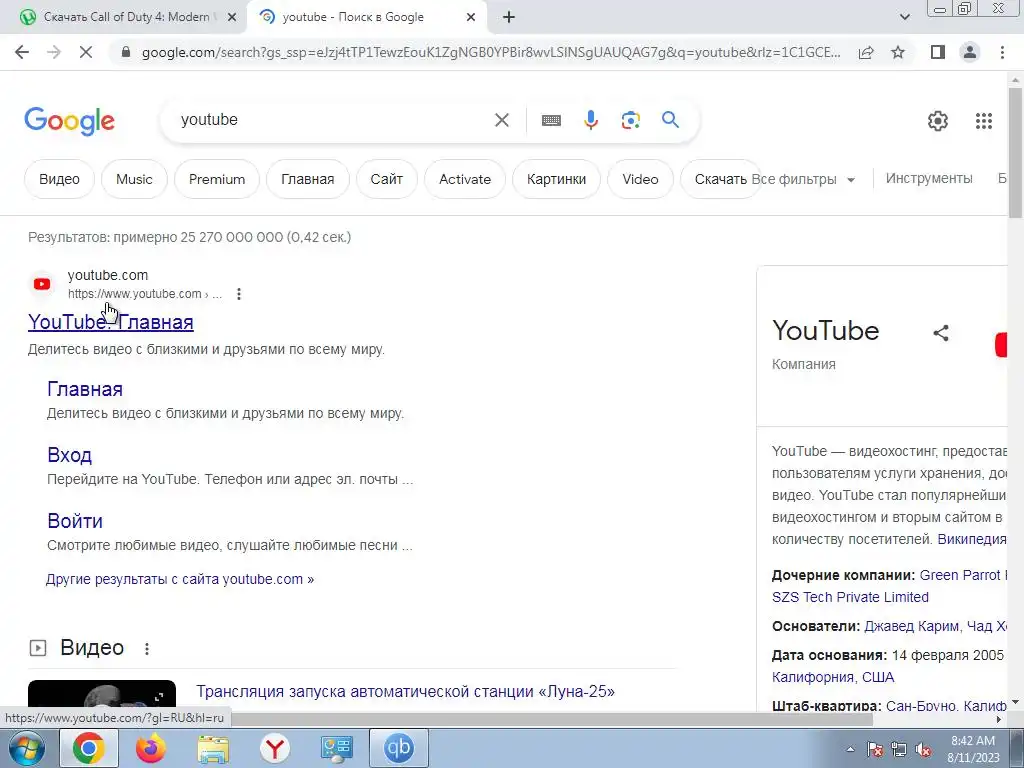Viewport: 1024px width, 768px height.
Task: Open the Войти sitelink
Action: coord(75,521)
